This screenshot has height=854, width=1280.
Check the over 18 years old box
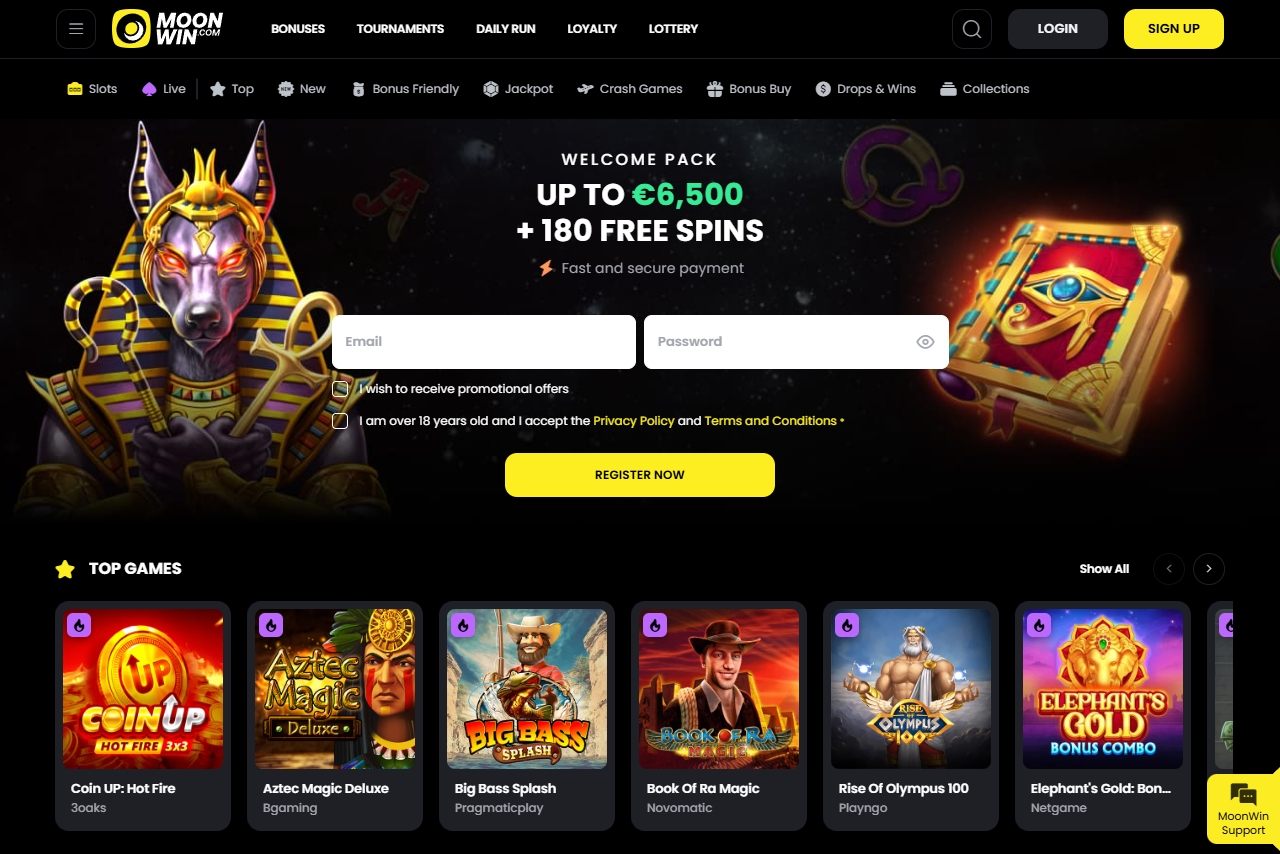point(340,421)
